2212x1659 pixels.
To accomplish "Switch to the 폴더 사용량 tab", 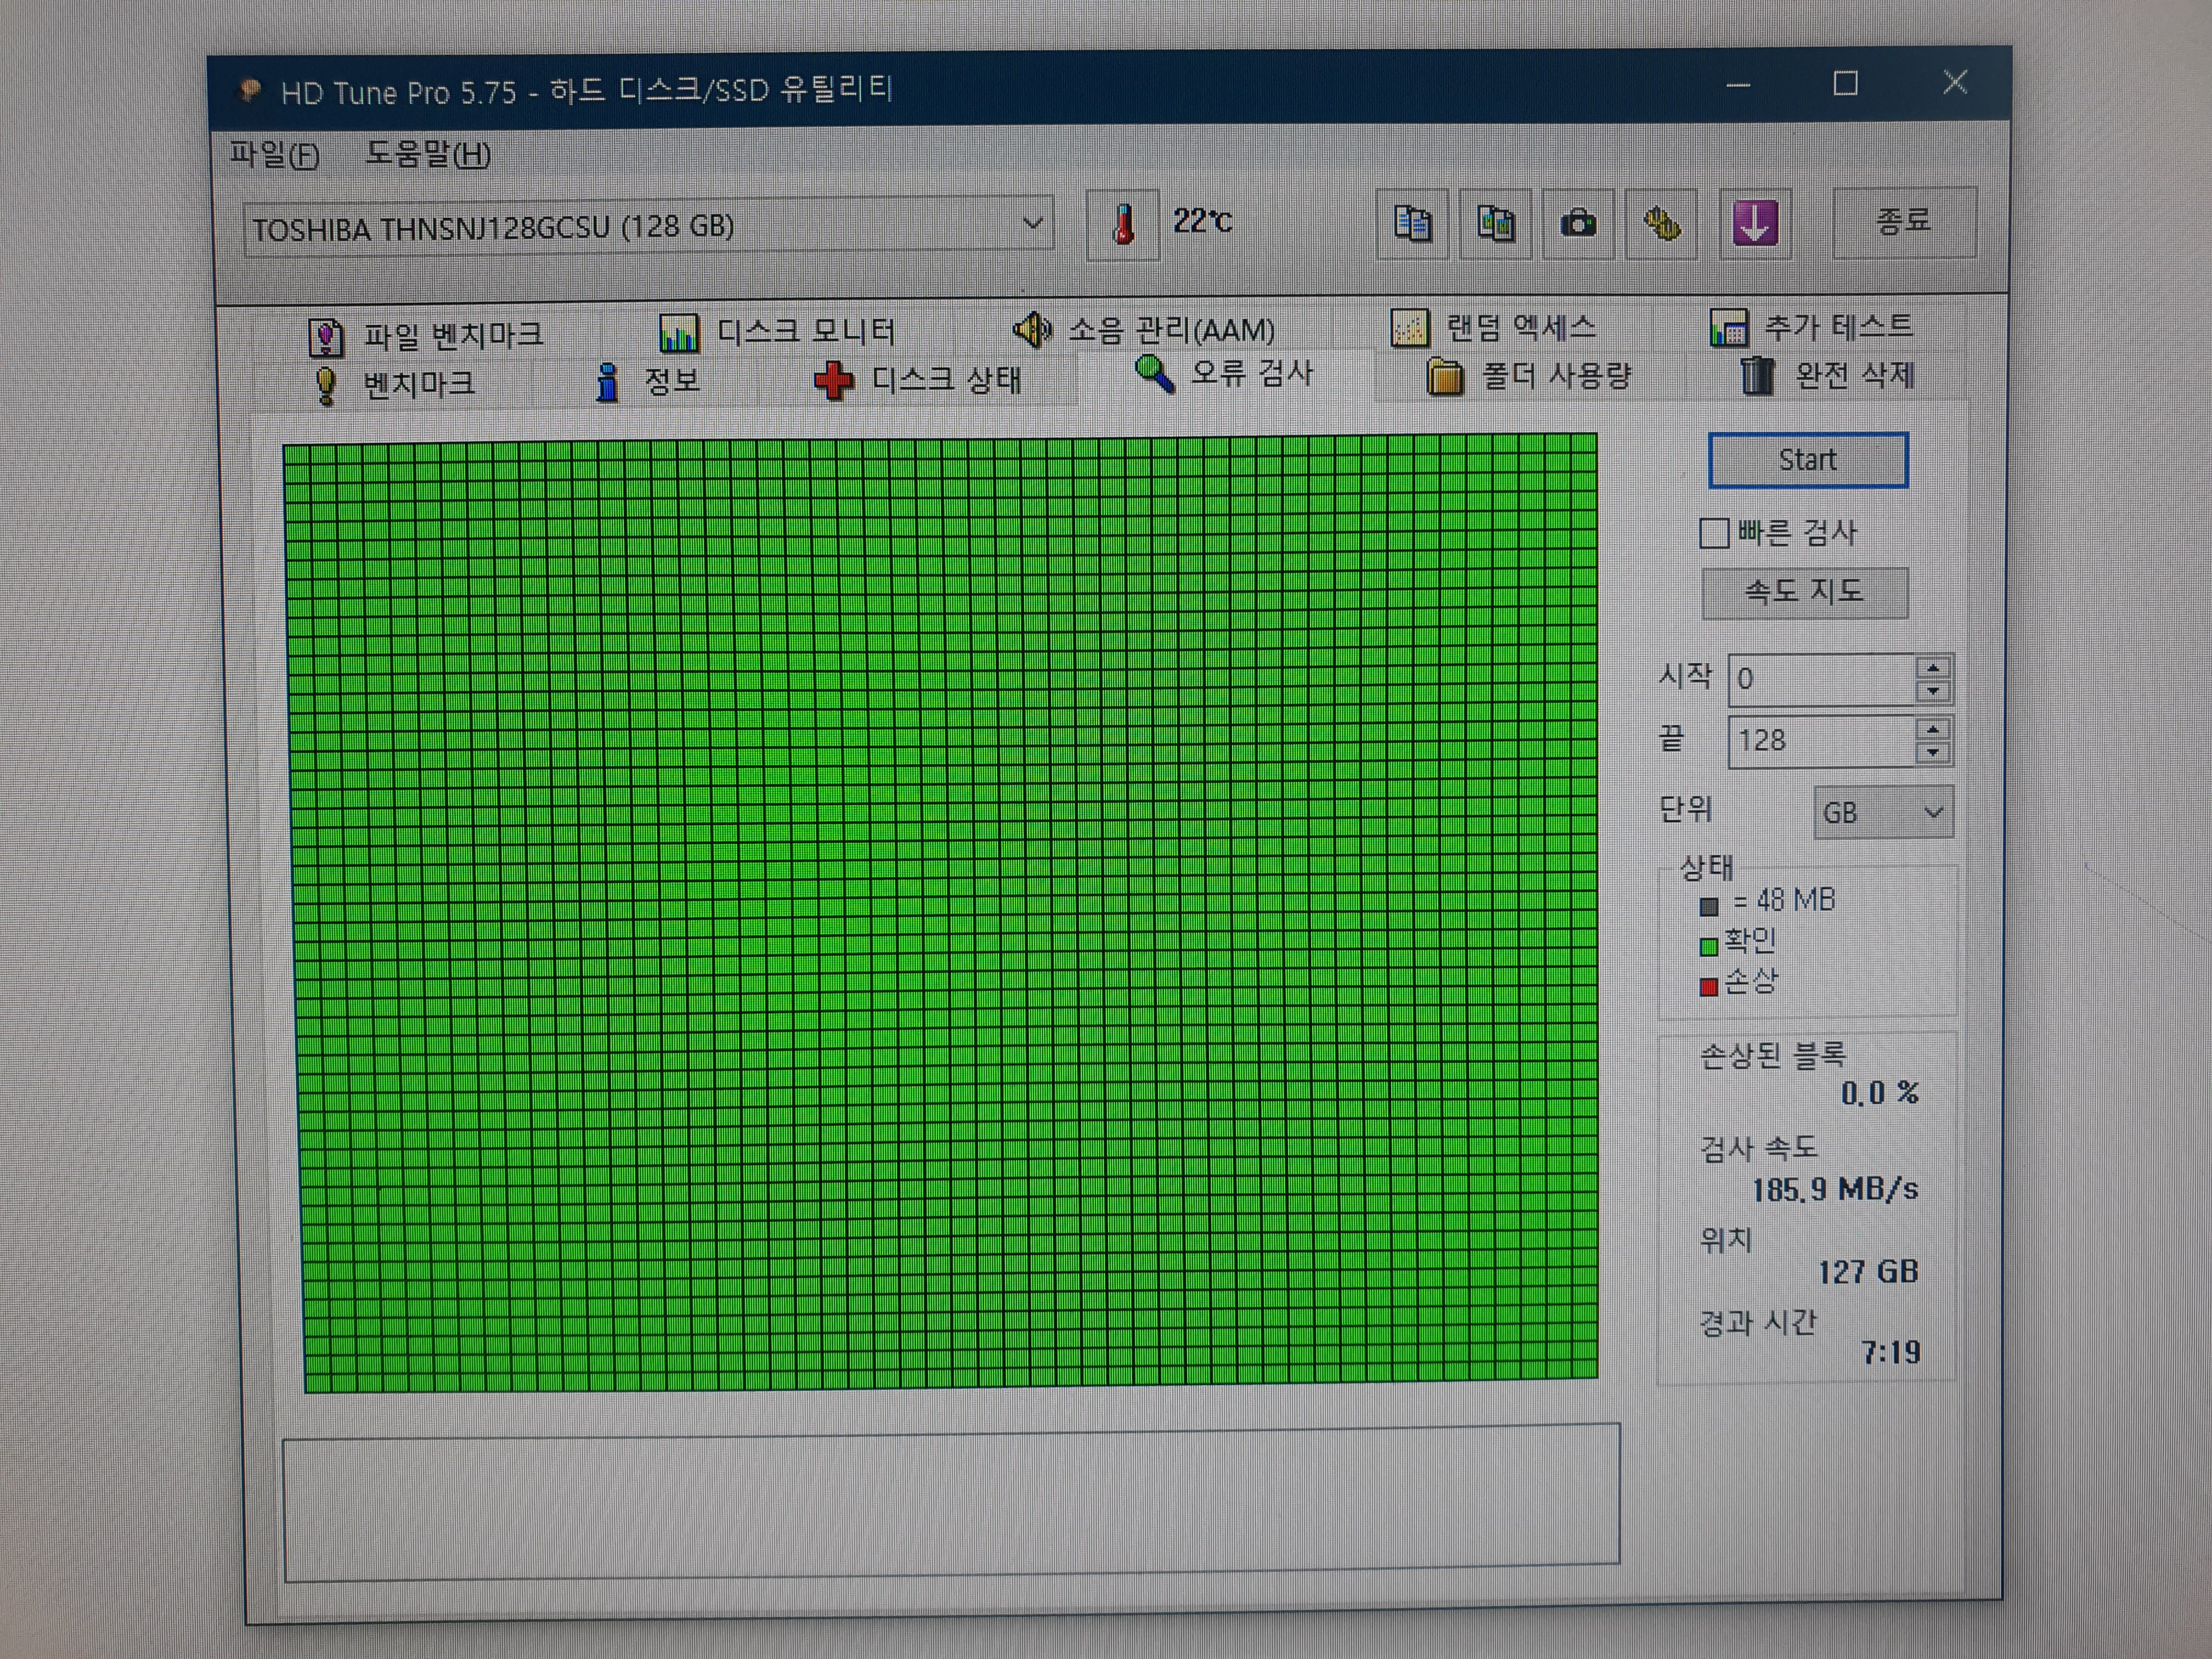I will 1528,376.
